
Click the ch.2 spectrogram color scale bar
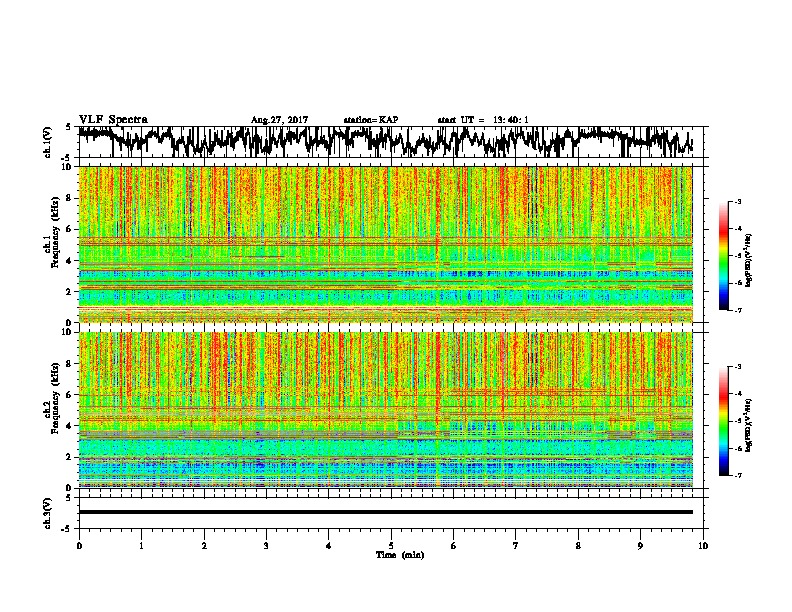723,421
